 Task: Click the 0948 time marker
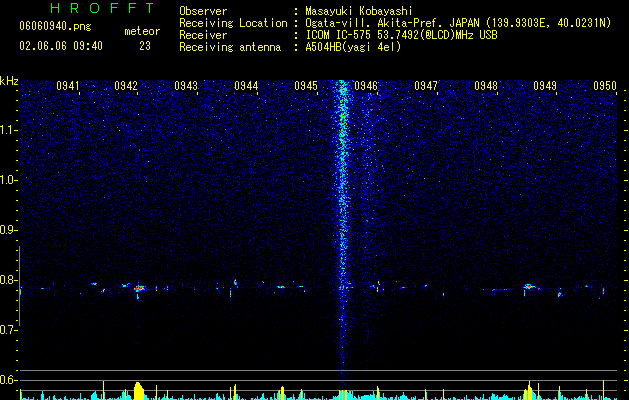point(486,86)
